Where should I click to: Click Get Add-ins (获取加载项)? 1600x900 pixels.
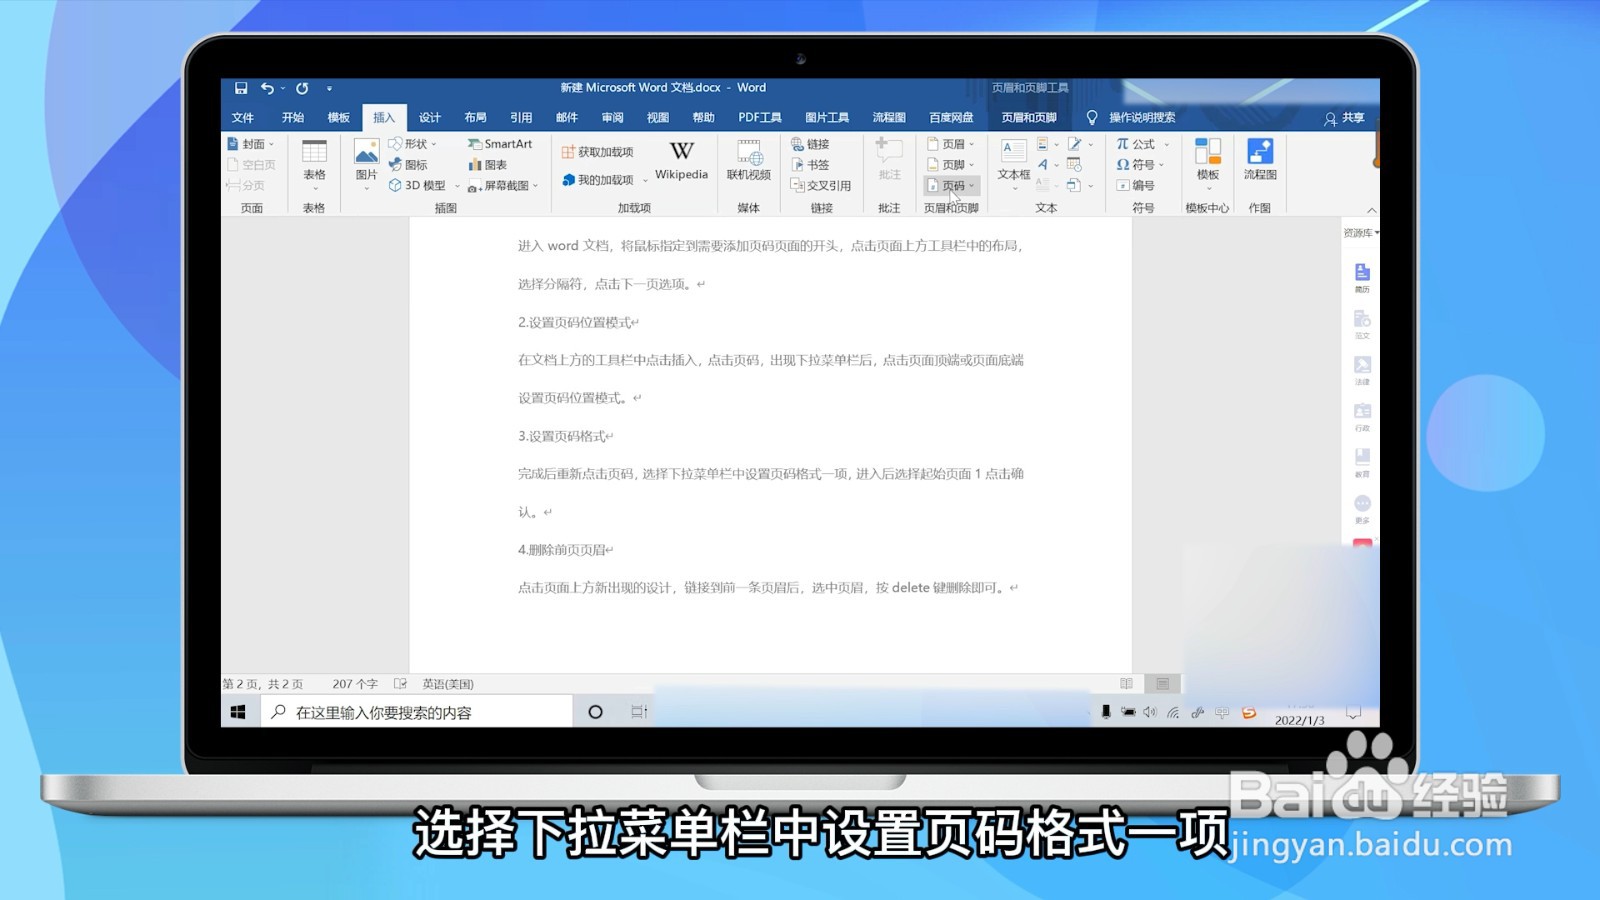click(x=598, y=152)
